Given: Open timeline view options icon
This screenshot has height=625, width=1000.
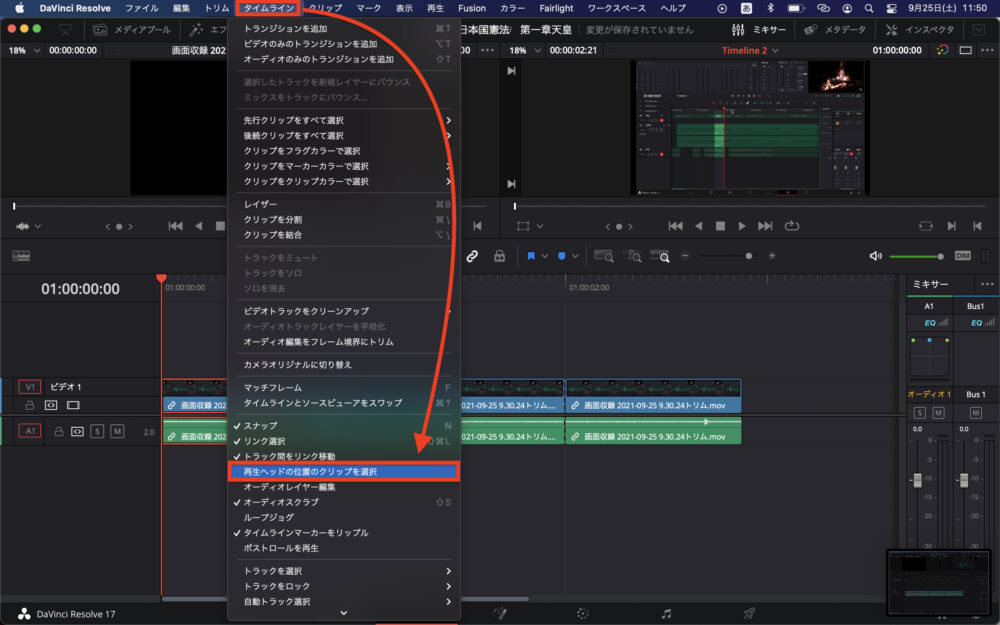Looking at the screenshot, I should point(21,256).
